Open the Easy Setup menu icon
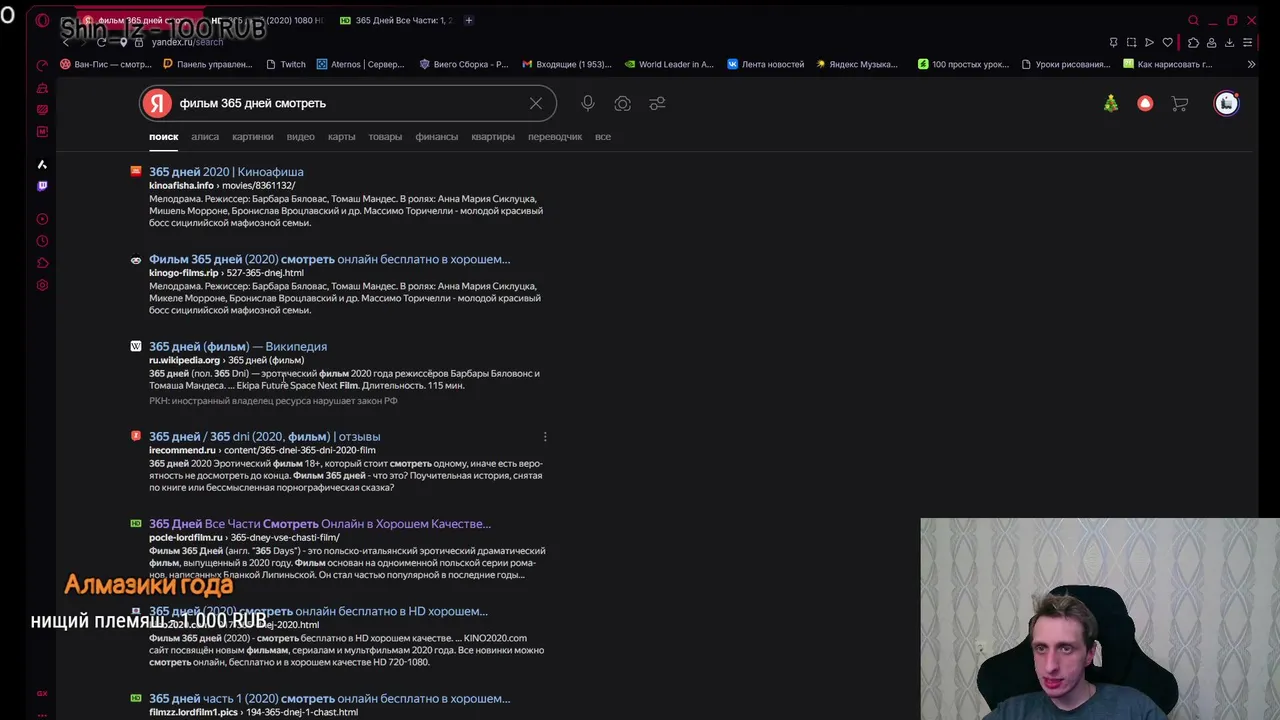Viewport: 1280px width, 720px height. click(1247, 42)
